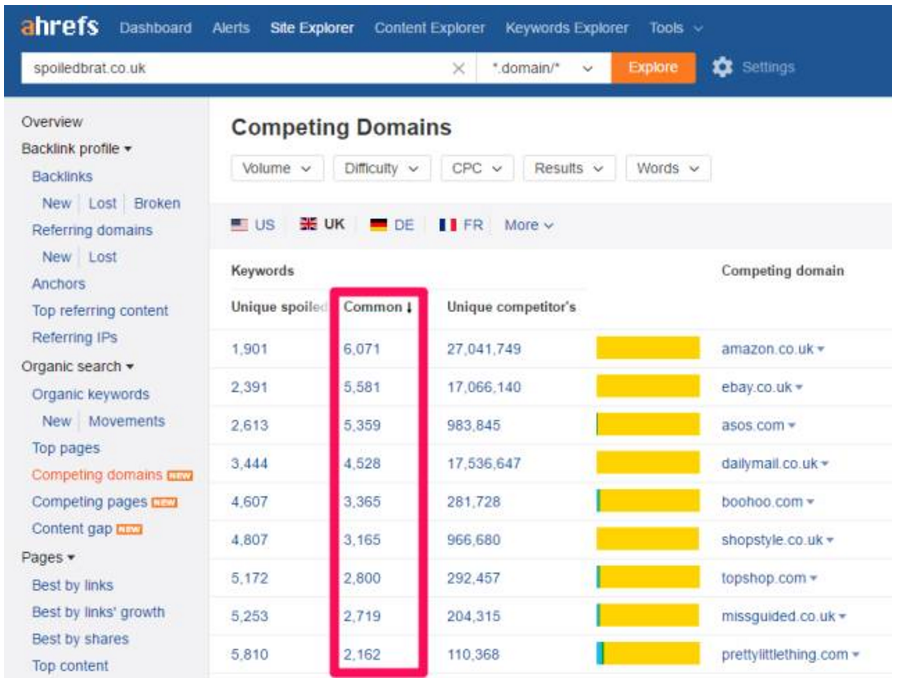This screenshot has width=898, height=689.
Task: Select the FR flag country
Action: click(x=461, y=225)
